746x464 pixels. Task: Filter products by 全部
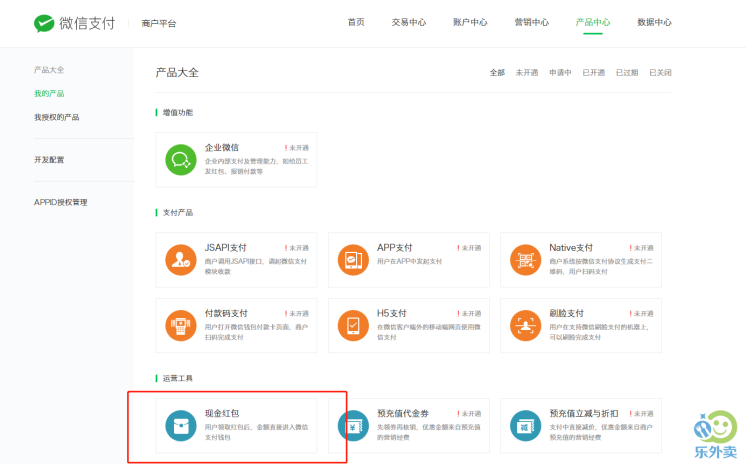pyautogui.click(x=497, y=72)
